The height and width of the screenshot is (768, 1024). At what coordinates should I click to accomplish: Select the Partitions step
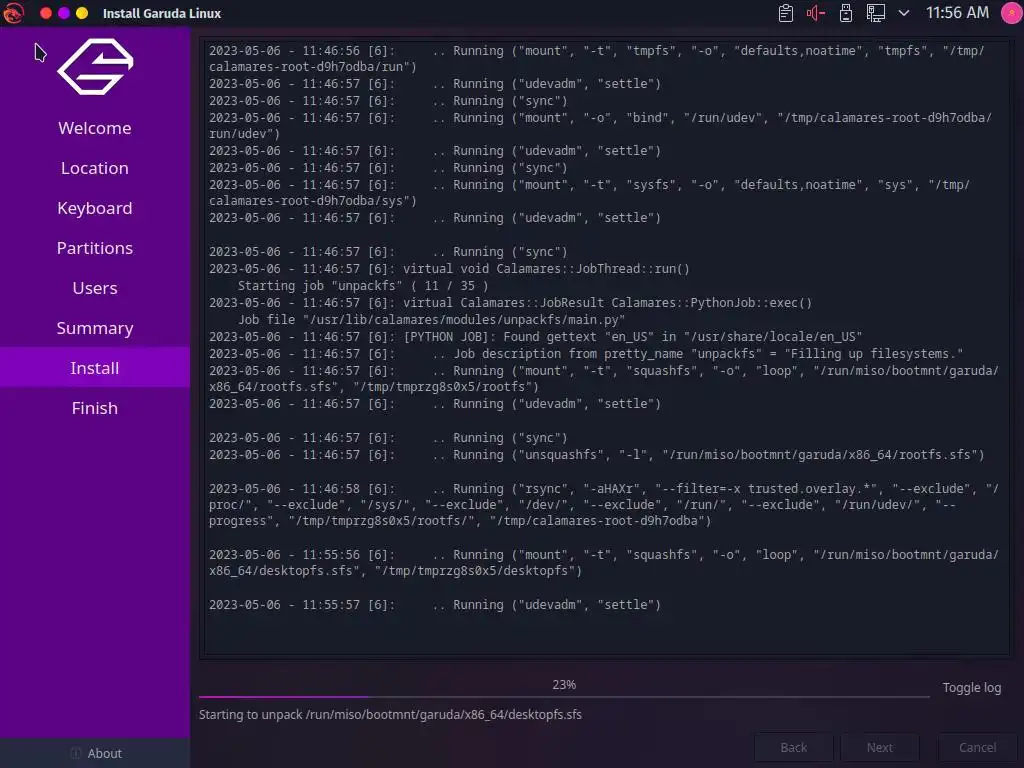(95, 248)
